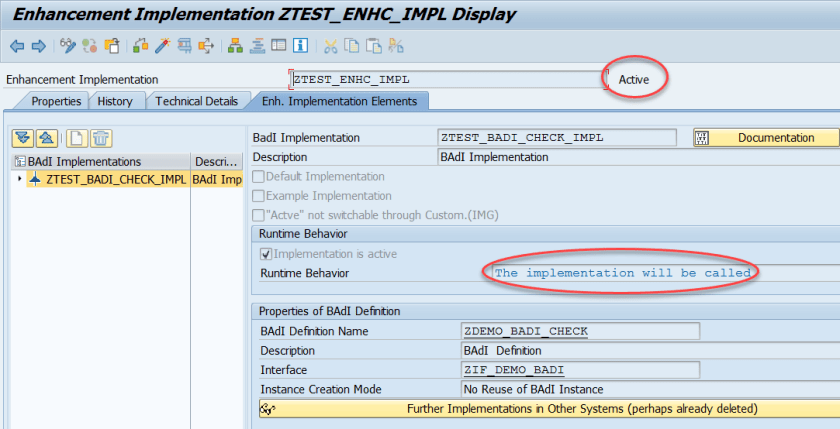Toggle the Example Implementation checkbox
Viewport: 840px width, 429px height.
[258, 195]
